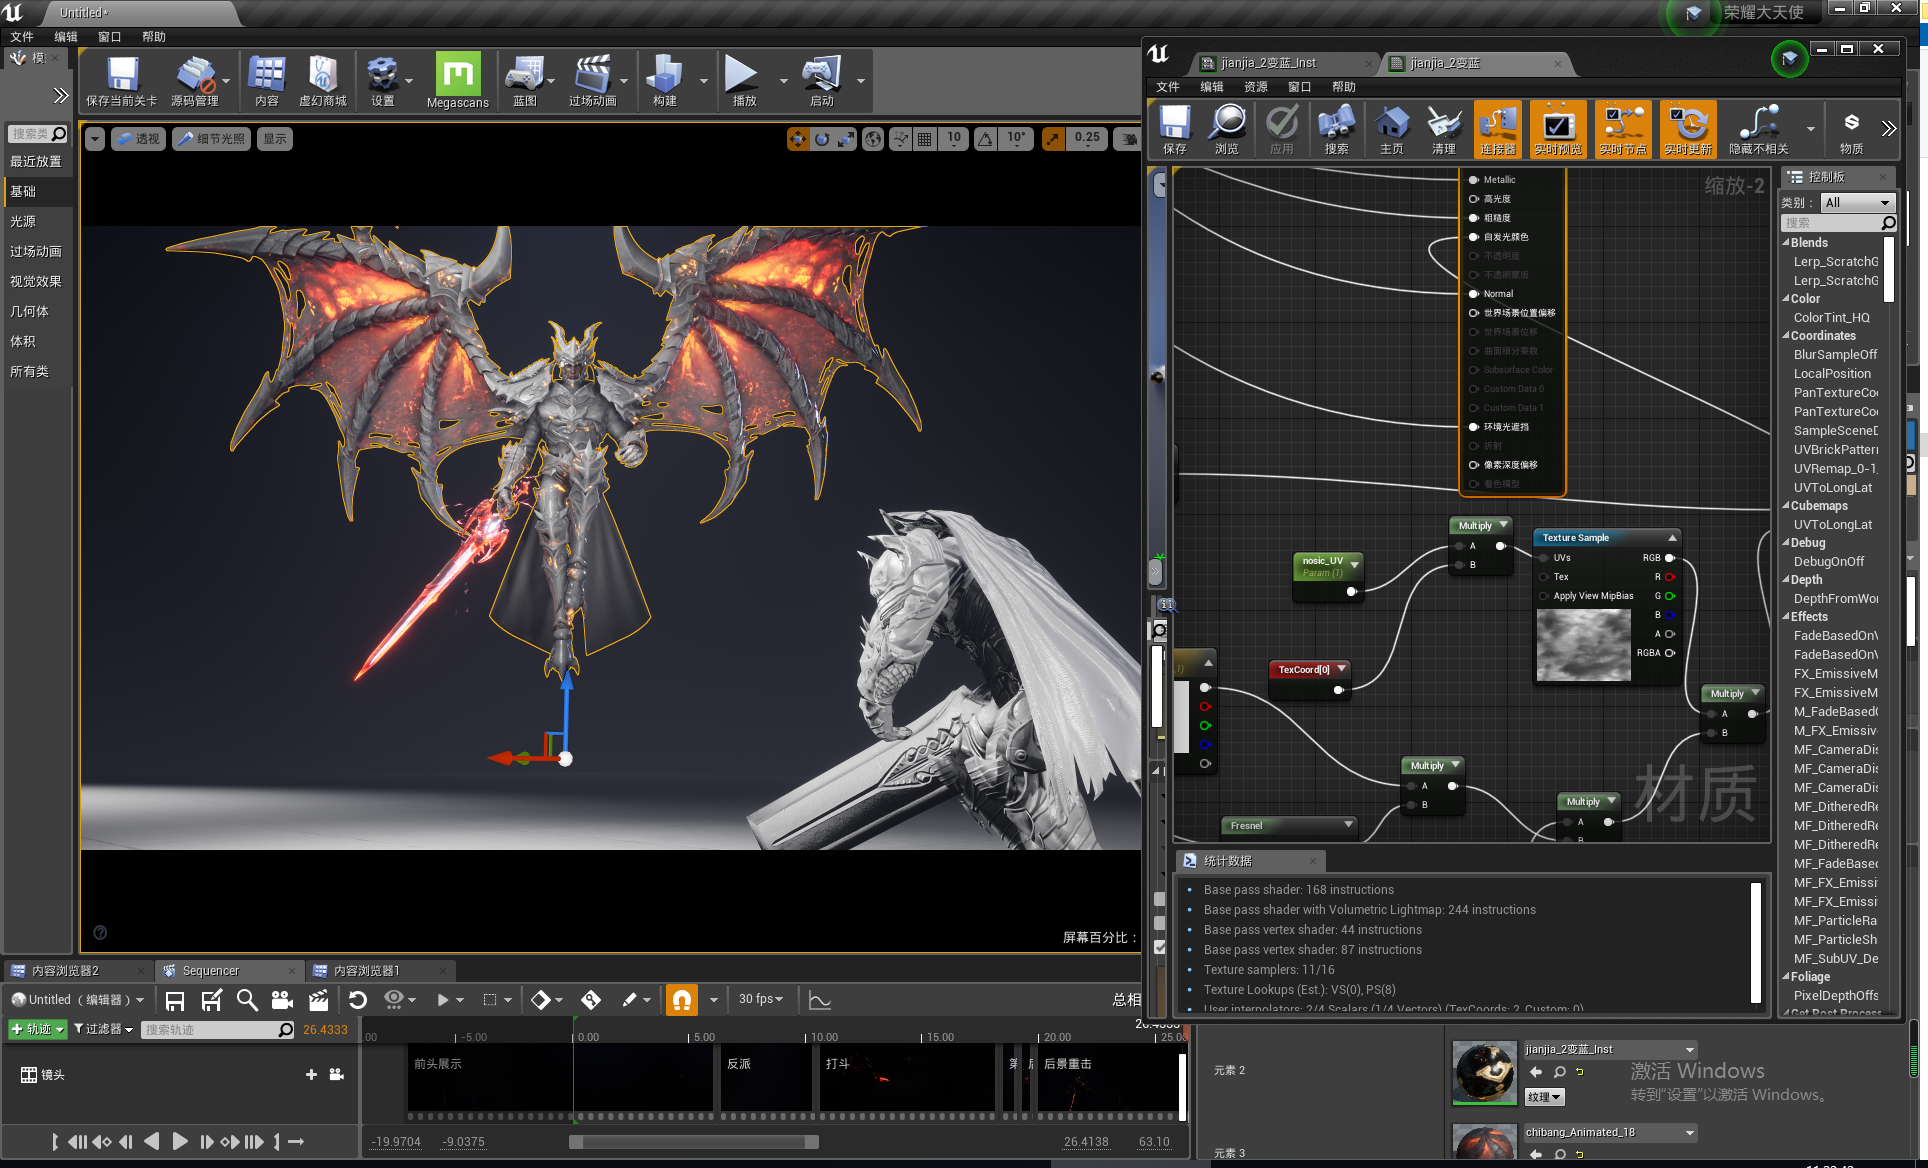The width and height of the screenshot is (1928, 1168).
Task: Toggle grid snapping in viewport
Action: [x=925, y=139]
